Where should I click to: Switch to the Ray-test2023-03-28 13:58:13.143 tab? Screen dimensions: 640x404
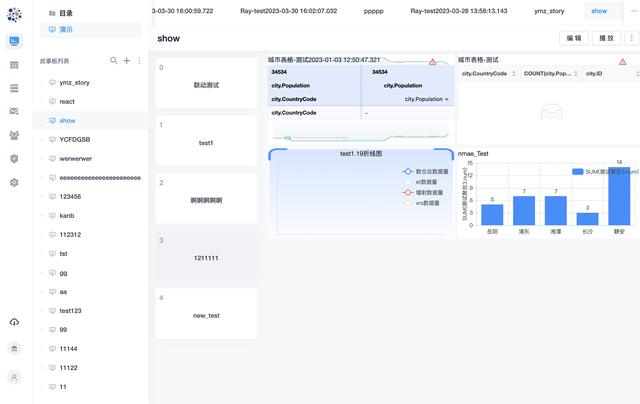click(459, 11)
